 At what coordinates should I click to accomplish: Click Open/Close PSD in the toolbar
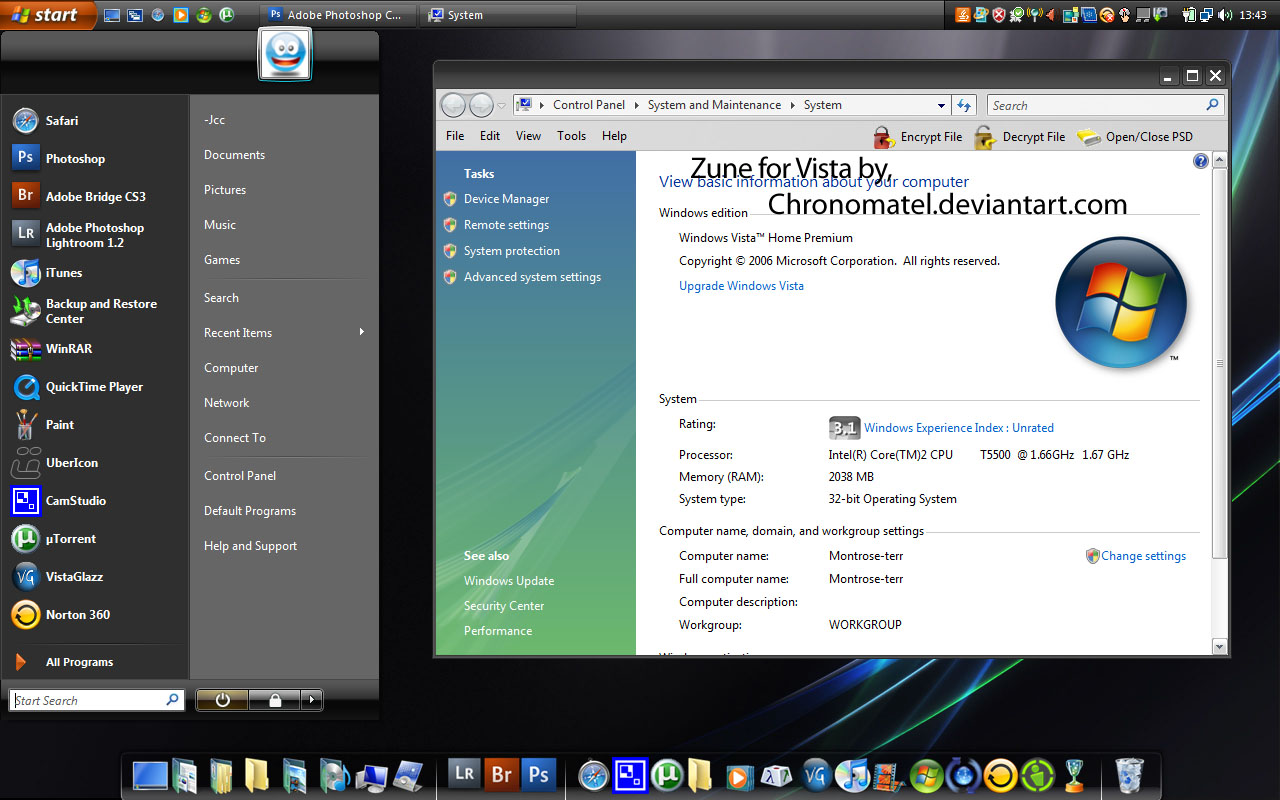(1135, 137)
